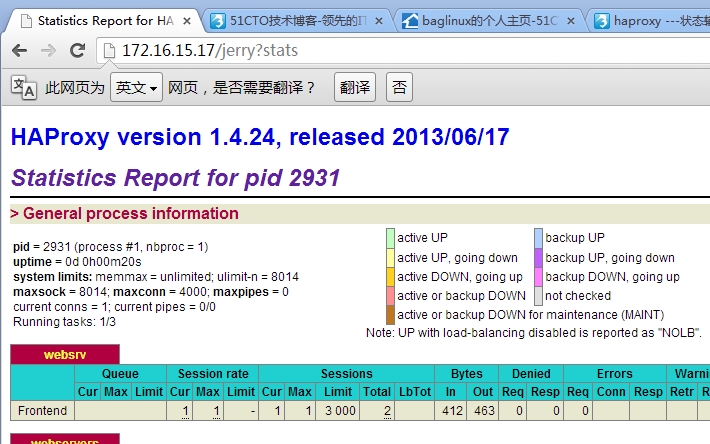The width and height of the screenshot is (710, 444).
Task: Click the uptime = 0d 0h00m20s line
Action: point(77,262)
